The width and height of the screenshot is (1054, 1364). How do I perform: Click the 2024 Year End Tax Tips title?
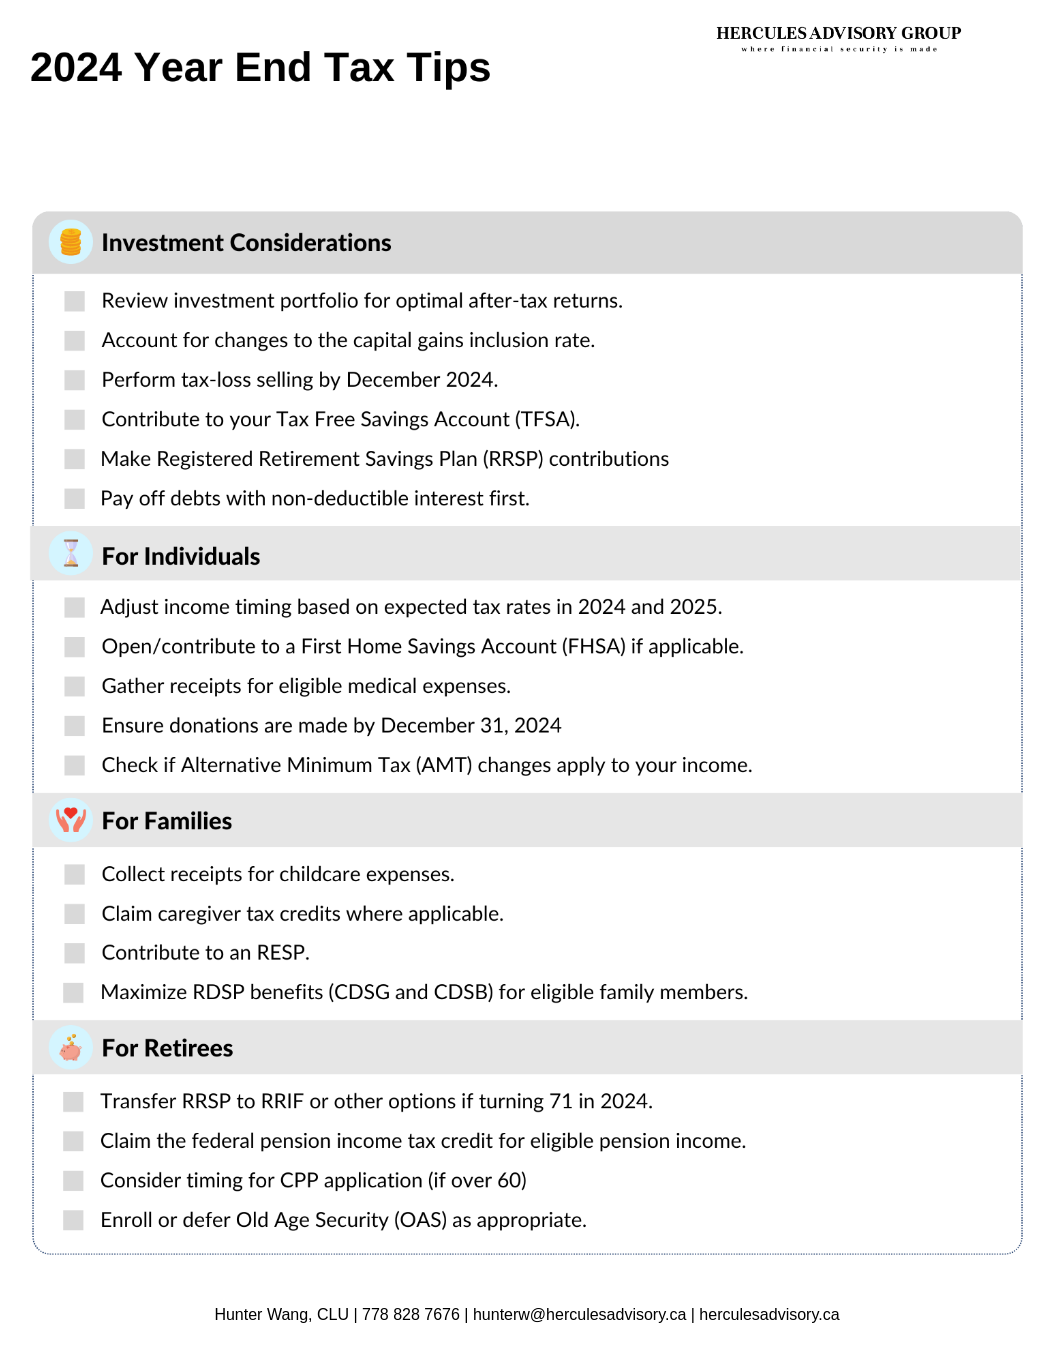point(260,68)
